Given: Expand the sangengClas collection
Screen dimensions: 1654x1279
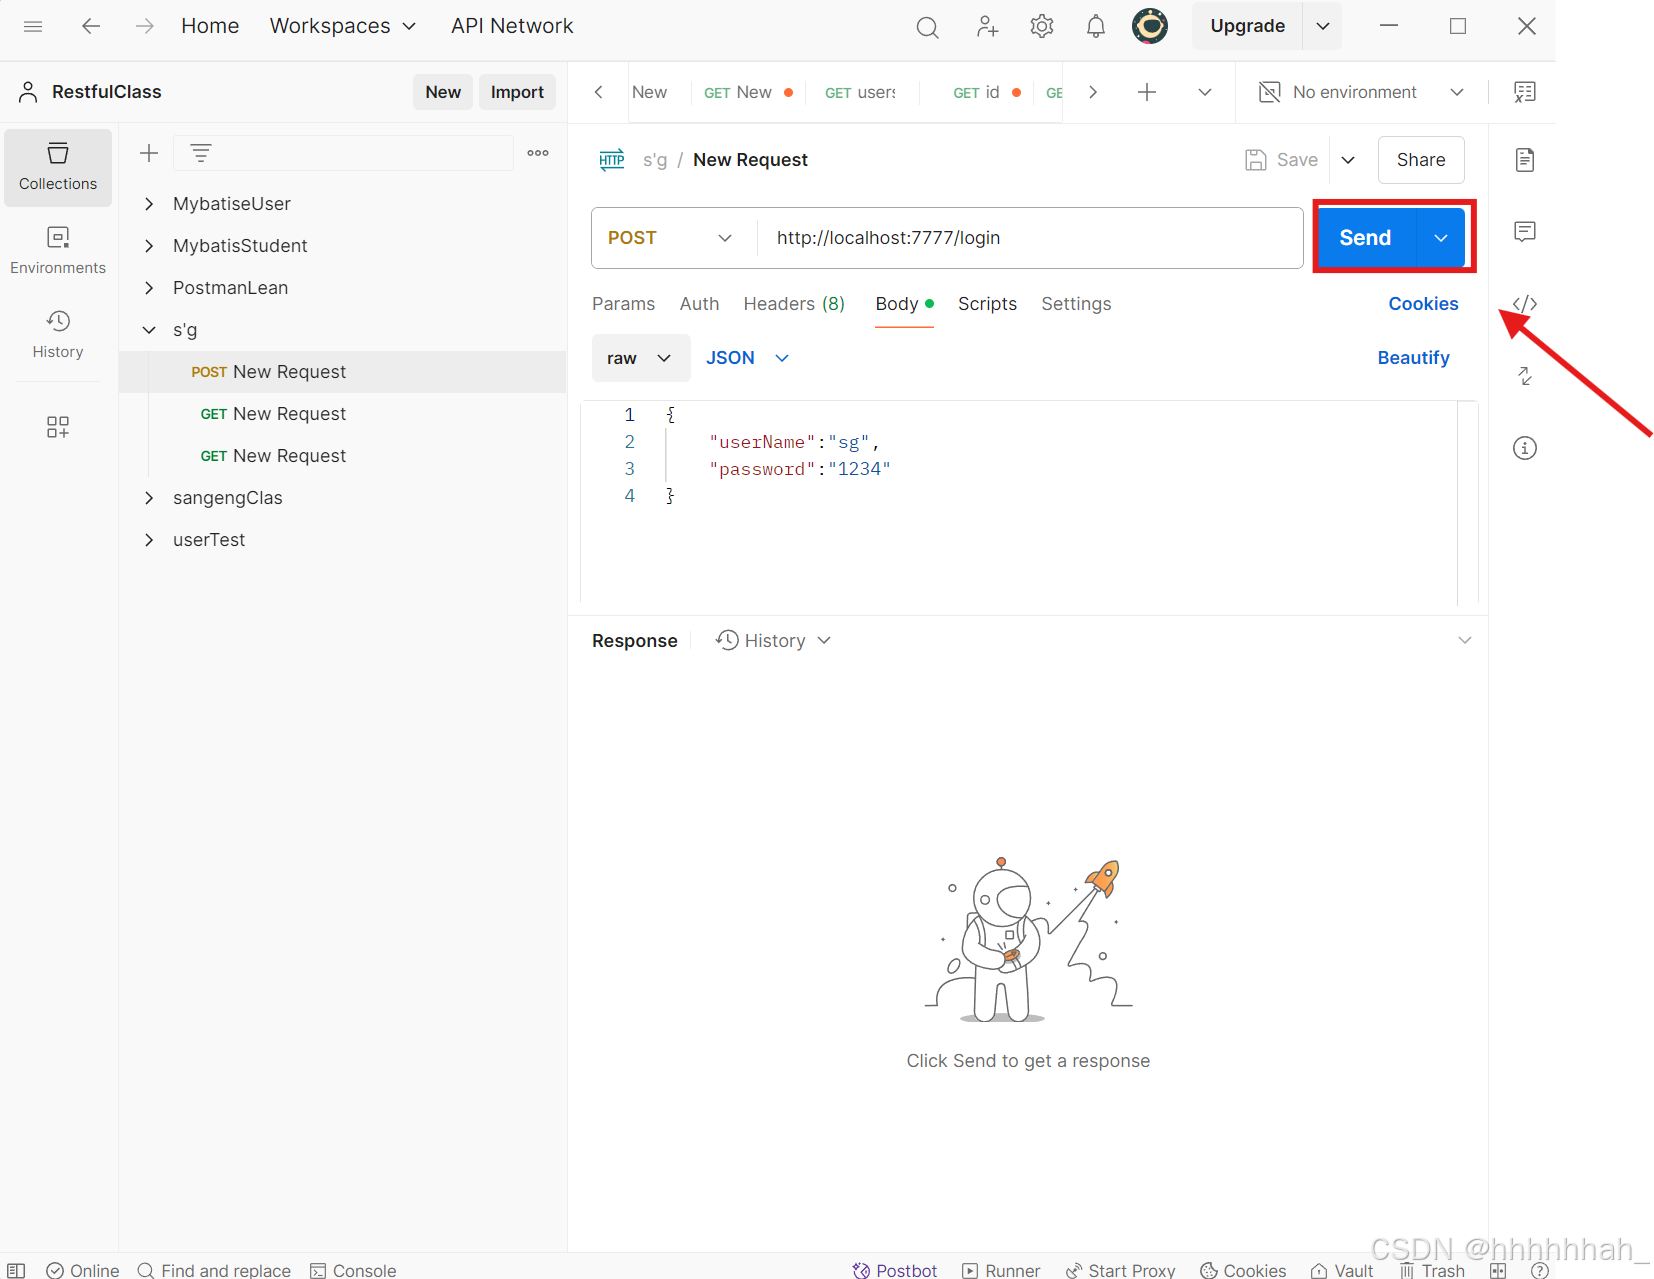Looking at the screenshot, I should [x=149, y=498].
